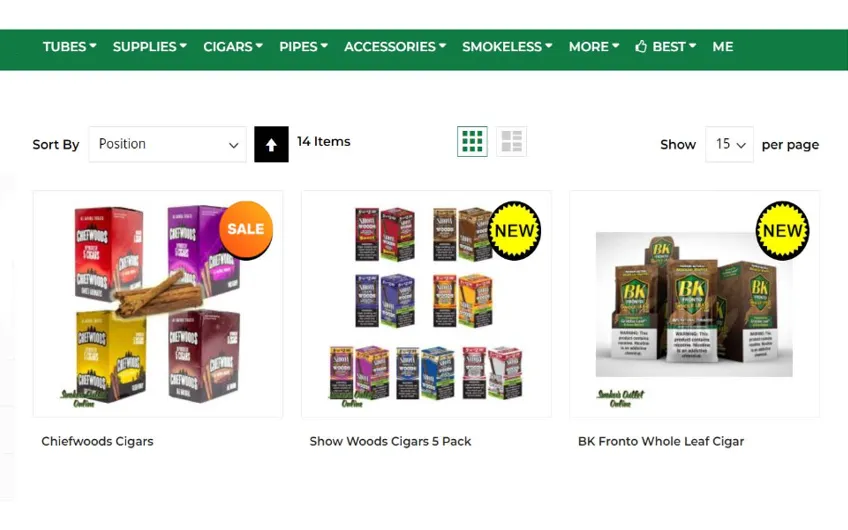Open Chiefwoods Cigars product link
This screenshot has width=848, height=530.
(97, 441)
